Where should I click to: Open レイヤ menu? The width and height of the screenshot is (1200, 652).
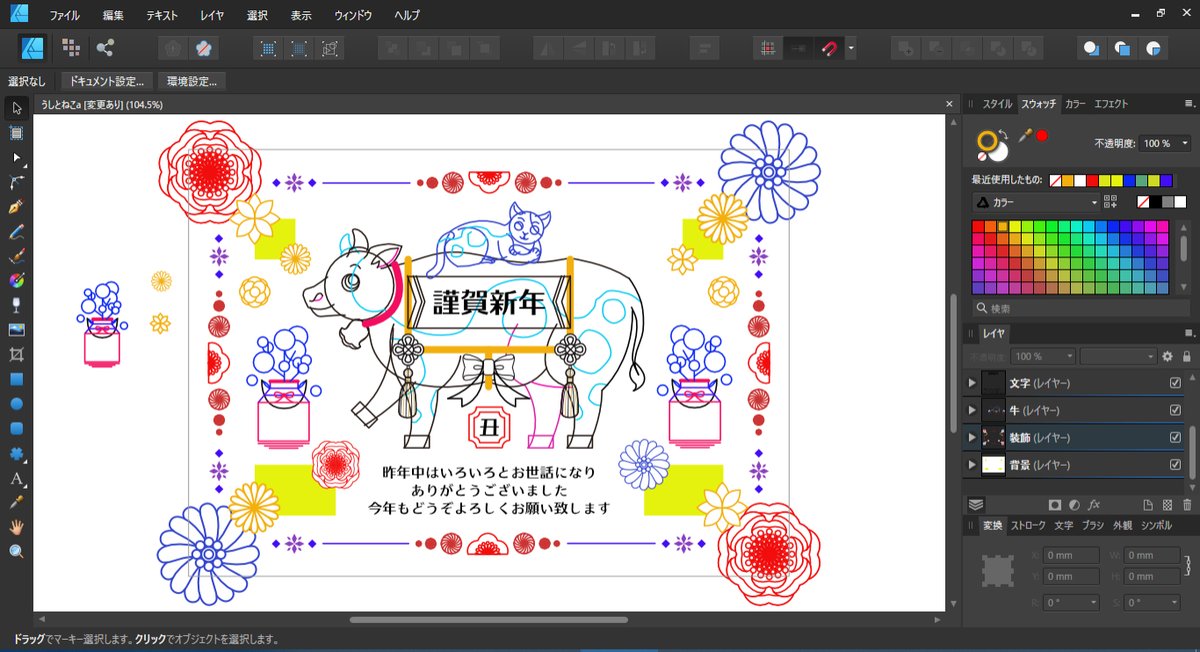tap(212, 15)
